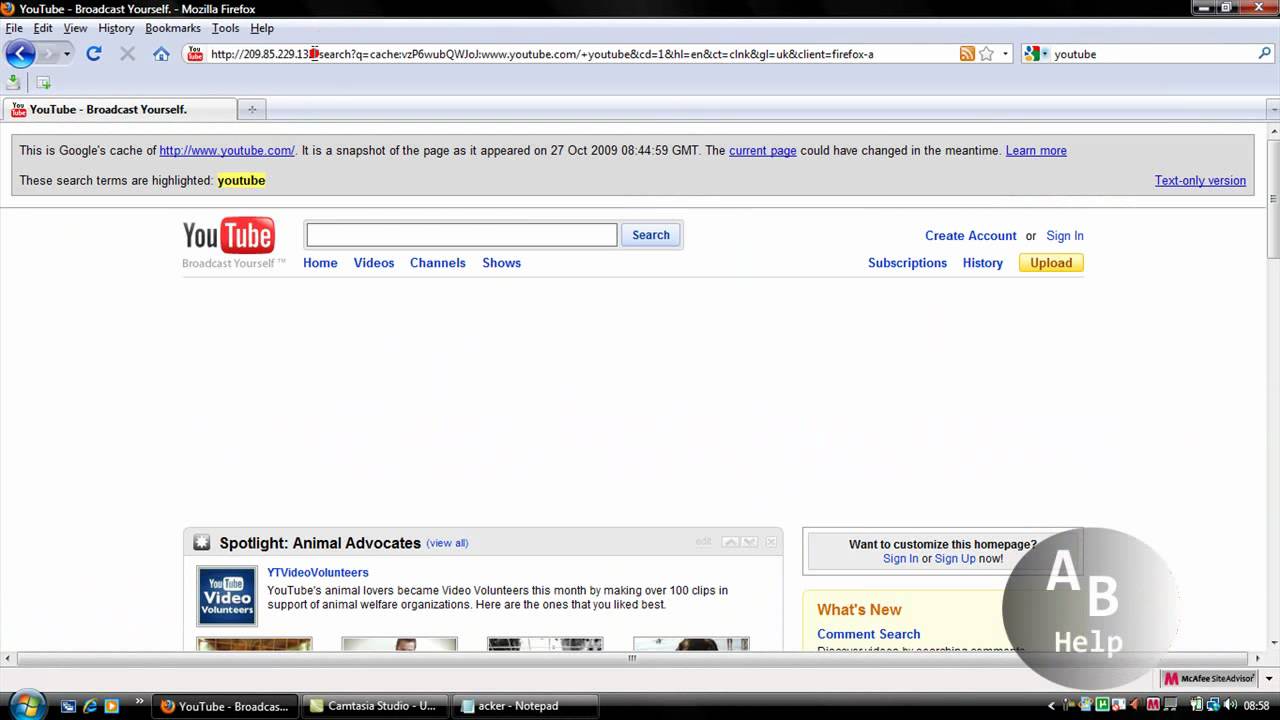The image size is (1280, 720).
Task: Open back/forward history dropdown arrow
Action: 67,54
